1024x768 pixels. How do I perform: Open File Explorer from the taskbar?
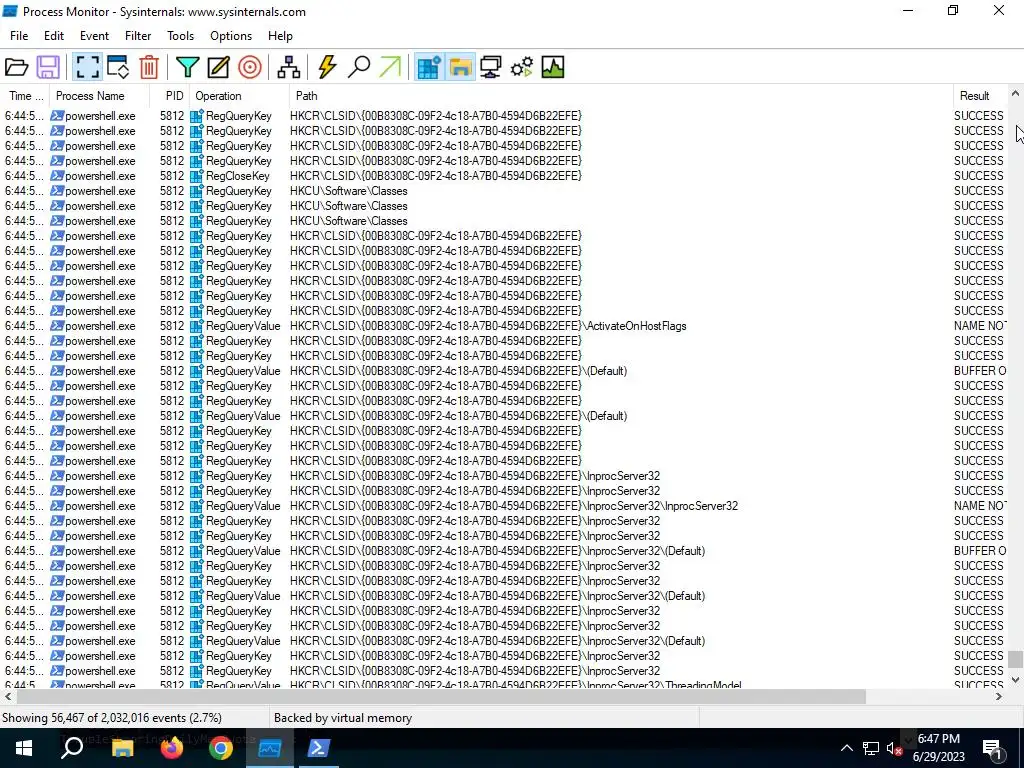pyautogui.click(x=122, y=748)
